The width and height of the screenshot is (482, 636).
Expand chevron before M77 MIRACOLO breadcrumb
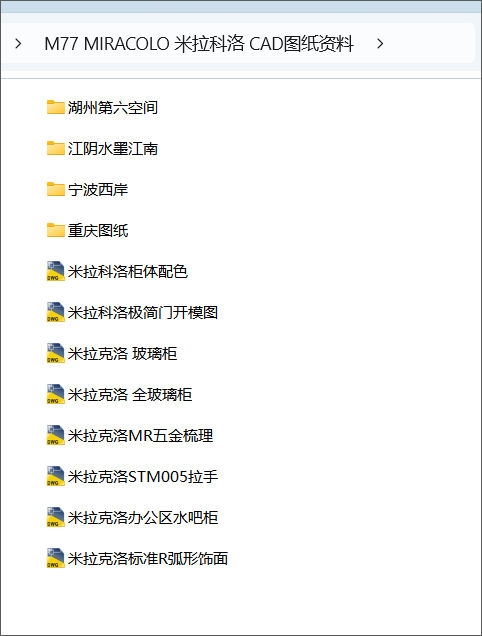(18, 43)
